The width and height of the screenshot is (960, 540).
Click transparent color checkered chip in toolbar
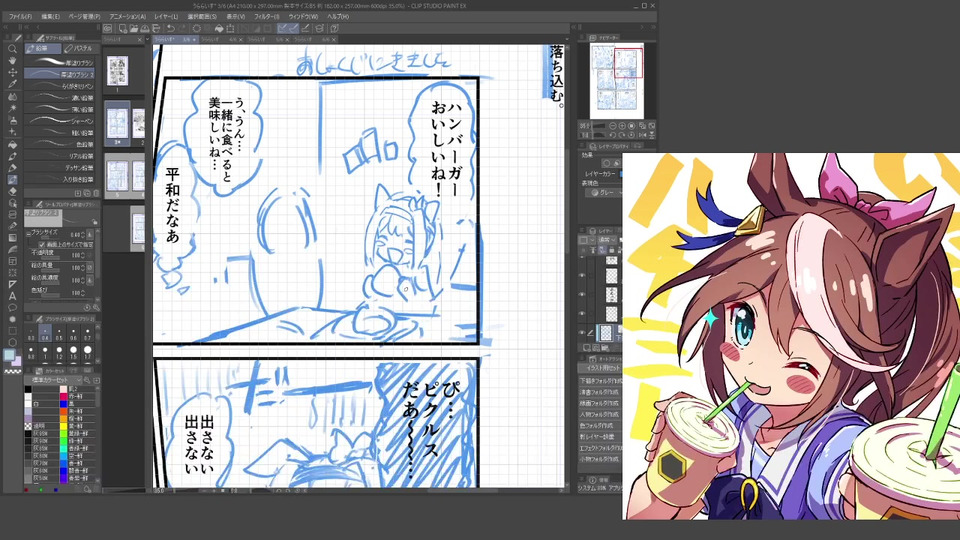tap(12, 371)
